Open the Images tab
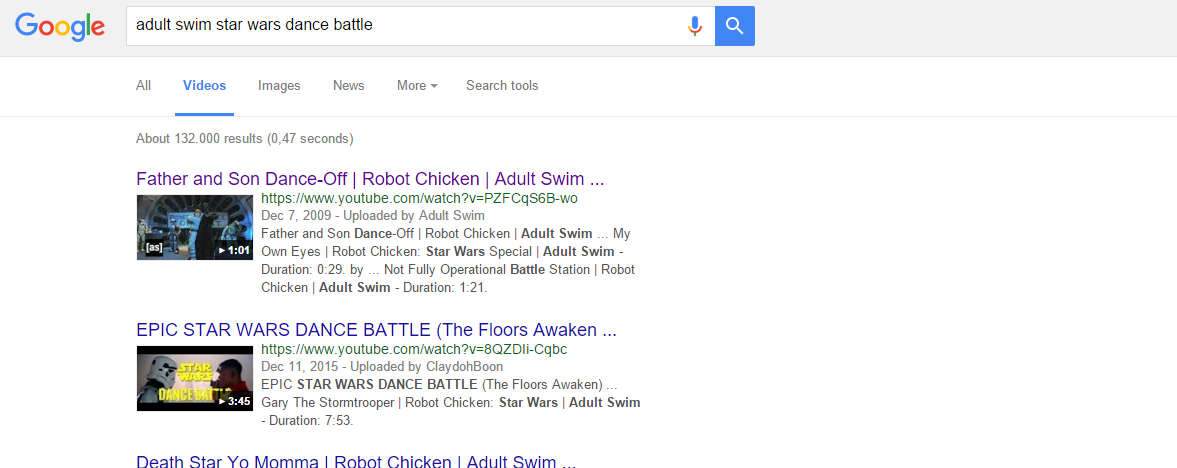 click(279, 86)
